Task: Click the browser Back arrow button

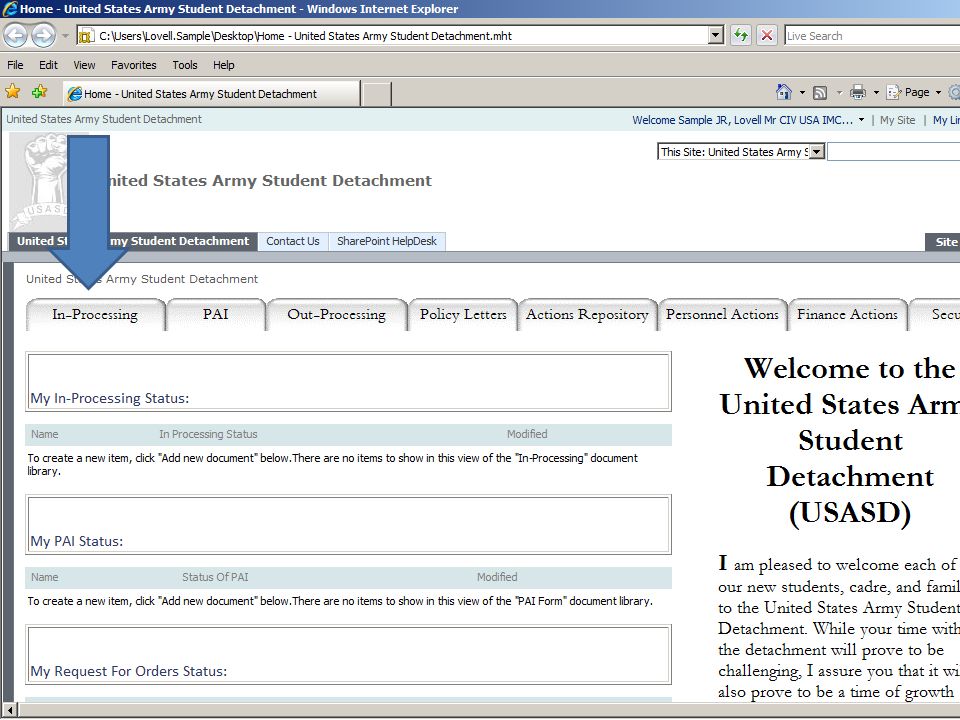Action: pos(16,36)
